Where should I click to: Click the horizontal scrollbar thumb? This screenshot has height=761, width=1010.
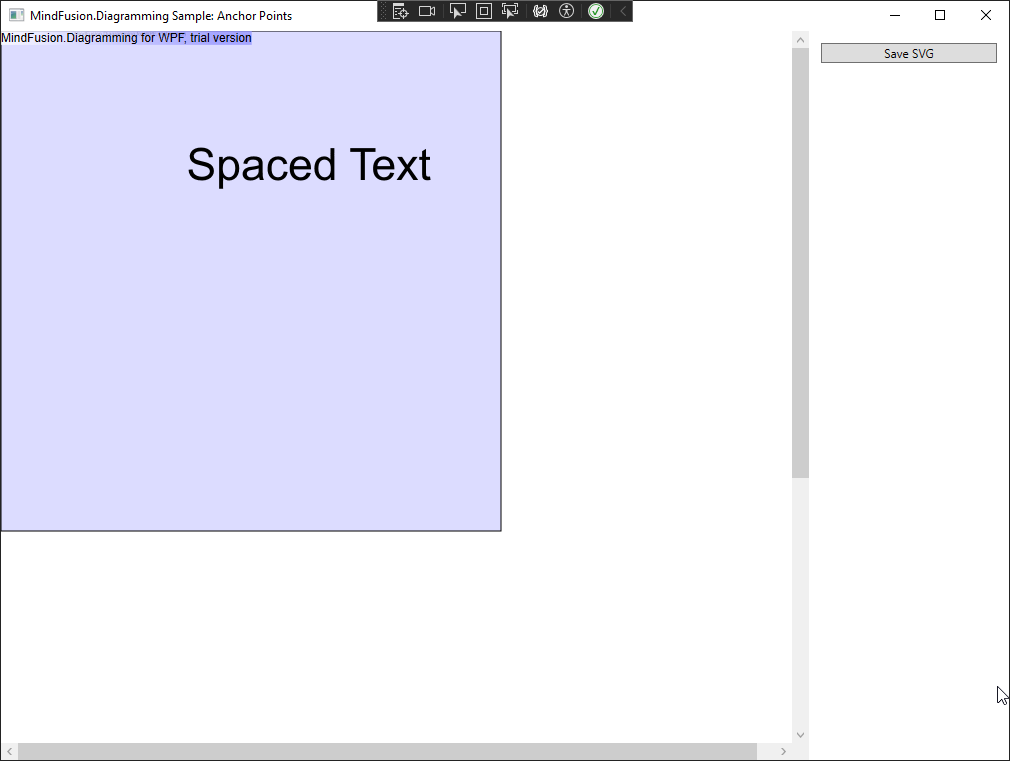387,752
